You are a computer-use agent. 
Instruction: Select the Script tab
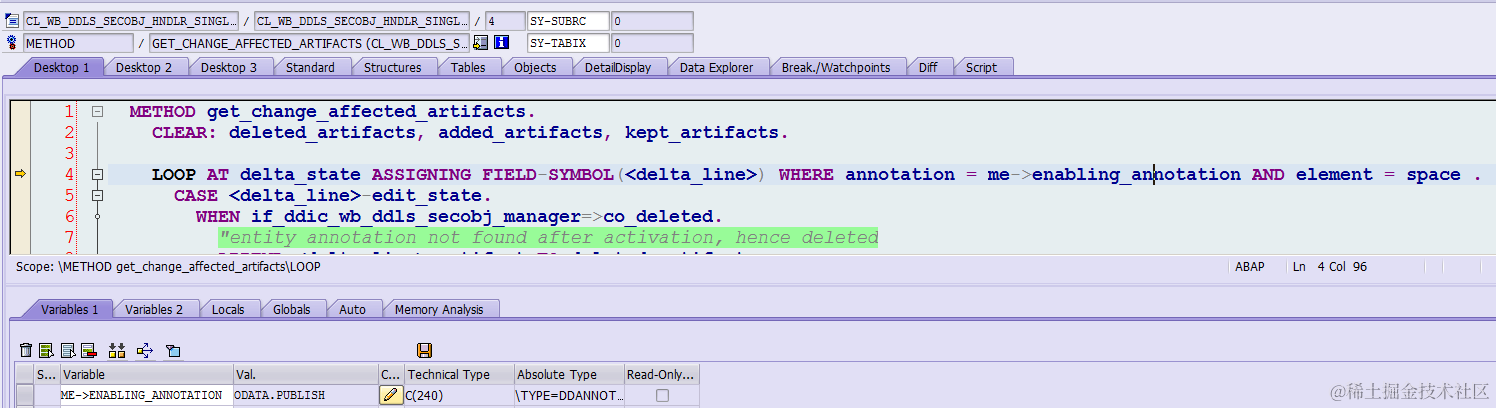[x=981, y=67]
